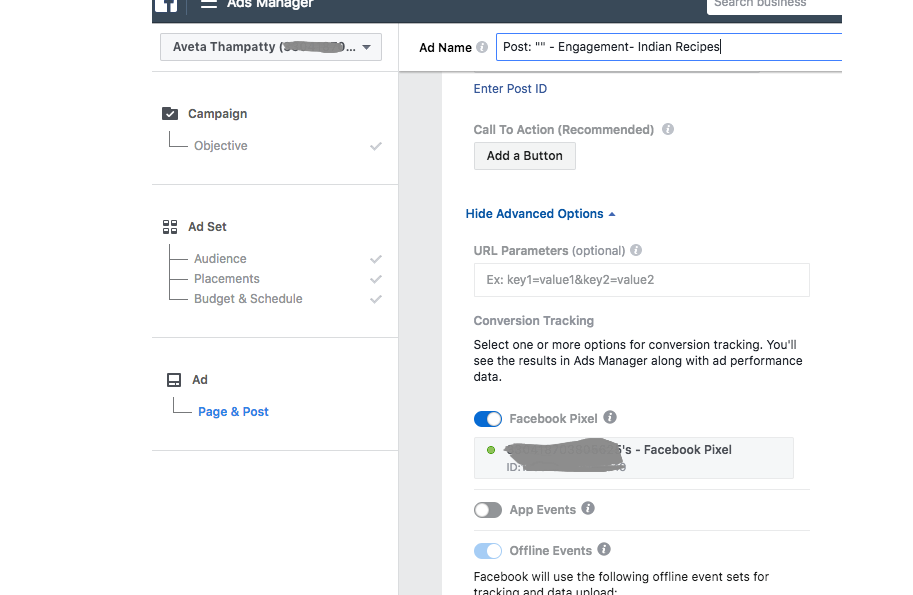Click the App Events label
The height and width of the screenshot is (595, 913).
(543, 510)
